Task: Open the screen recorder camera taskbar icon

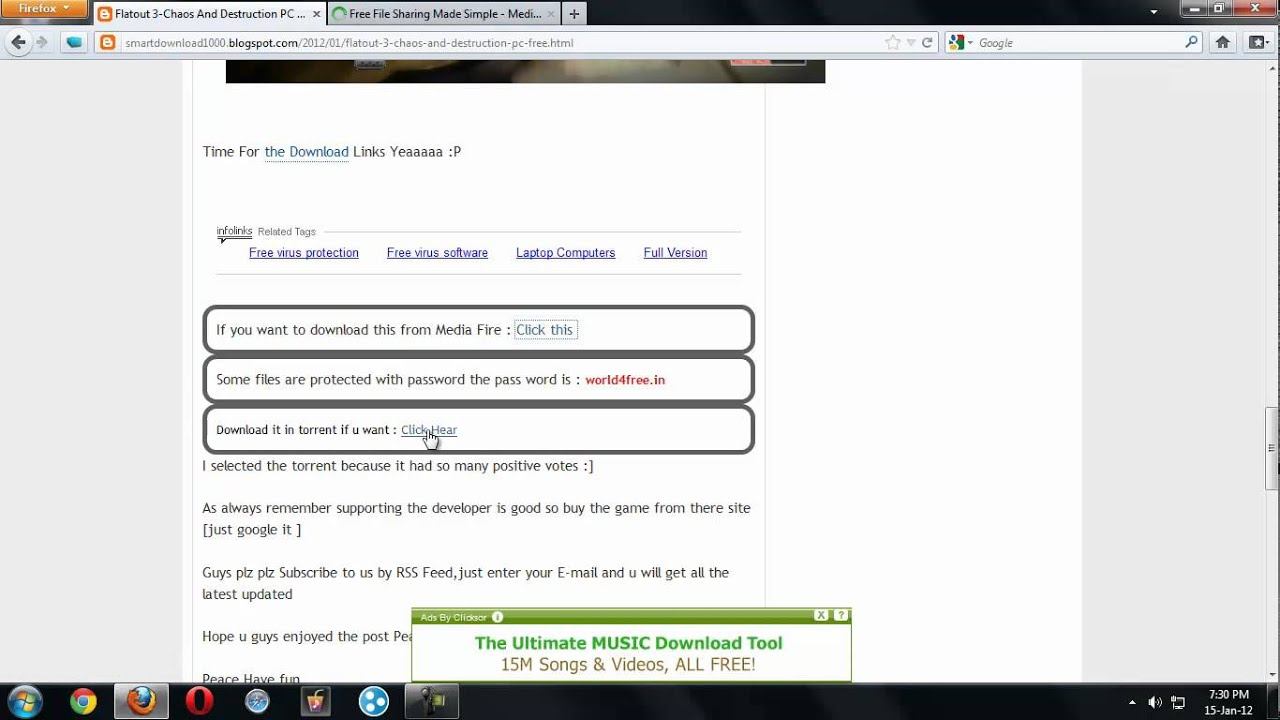Action: click(432, 702)
